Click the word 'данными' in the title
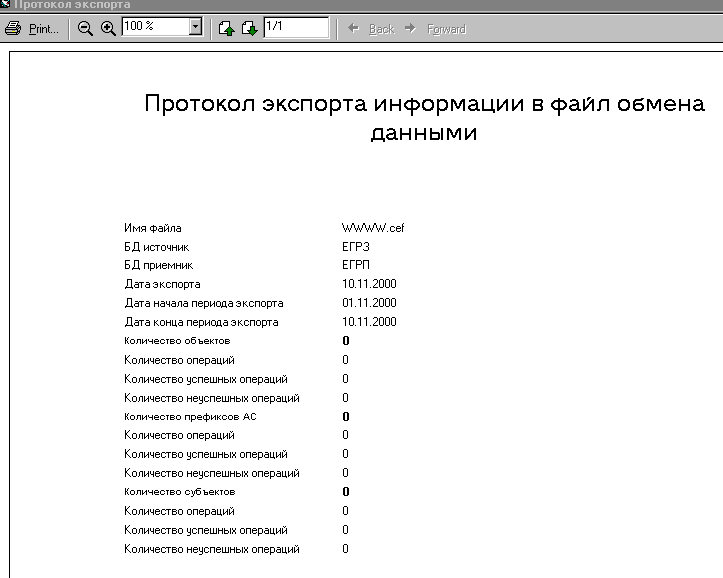 (x=424, y=133)
